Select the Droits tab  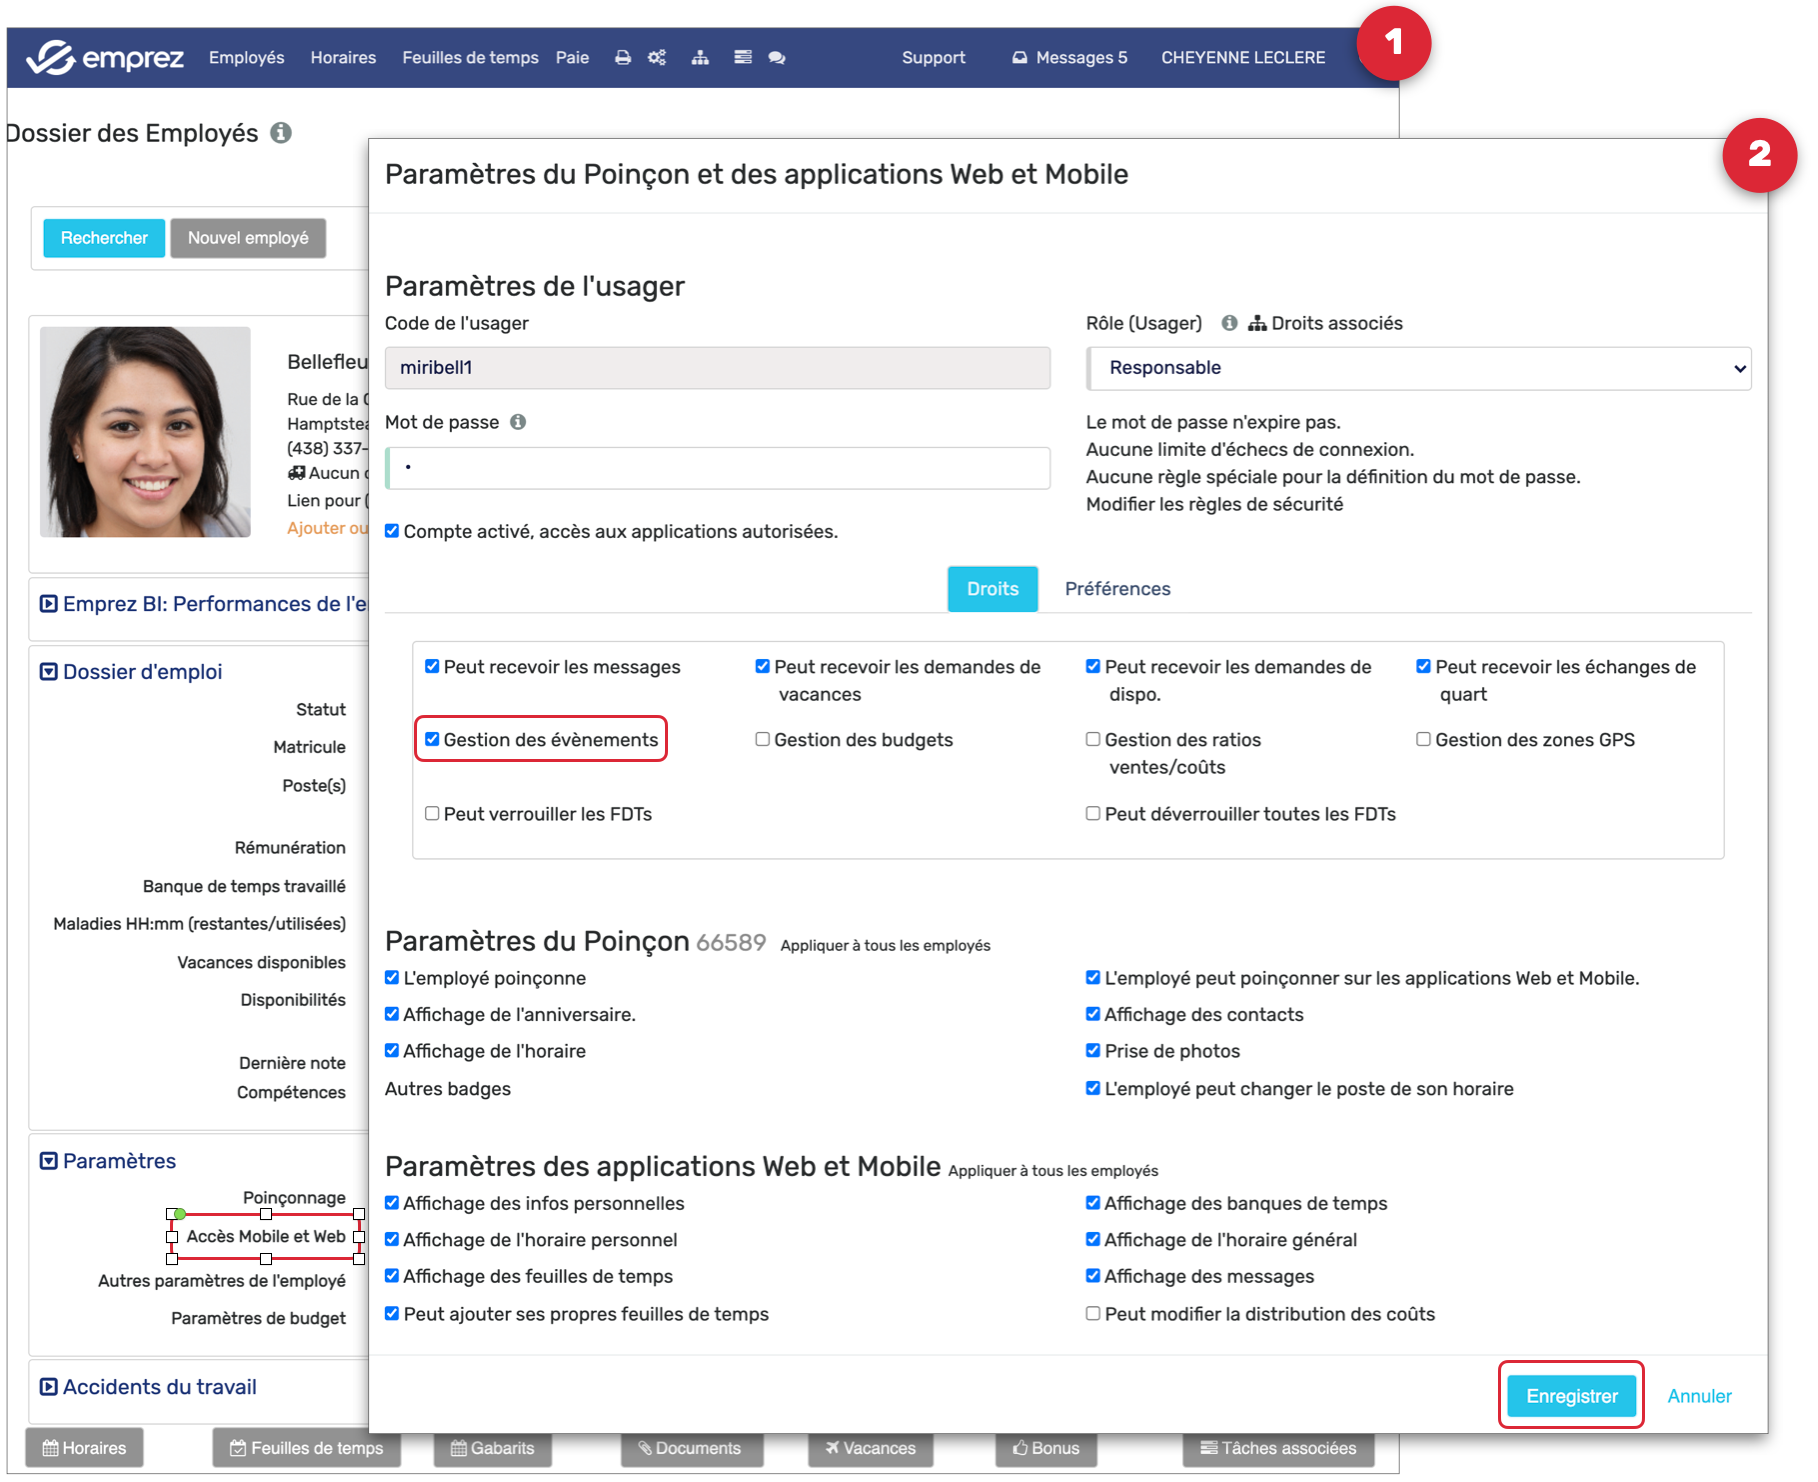[x=992, y=589]
